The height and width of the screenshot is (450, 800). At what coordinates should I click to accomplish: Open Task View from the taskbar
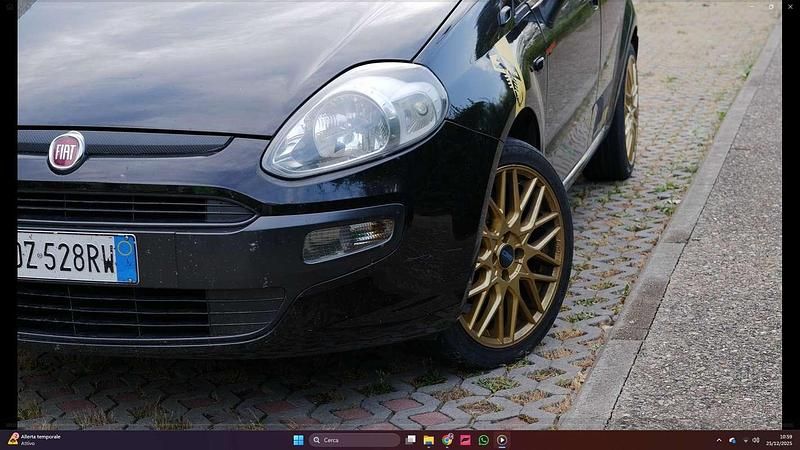pos(410,440)
